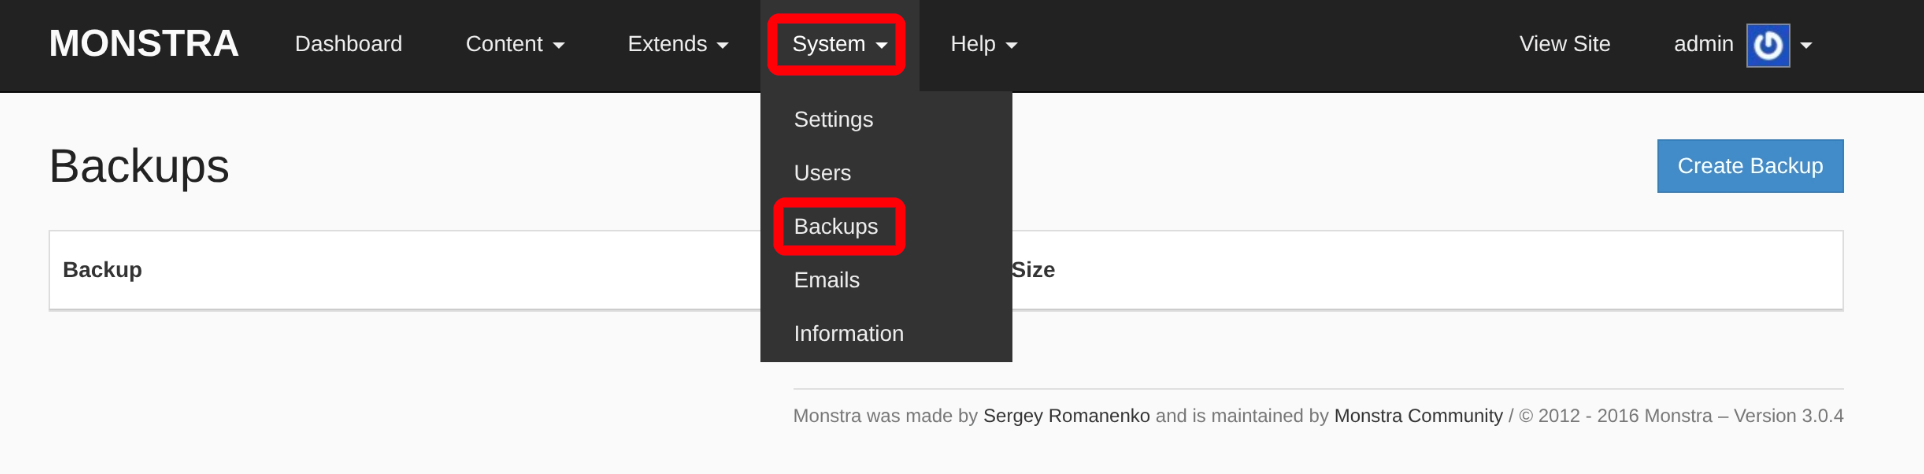1924x474 pixels.
Task: Click the caret arrow beside admin avatar
Action: coord(1806,45)
